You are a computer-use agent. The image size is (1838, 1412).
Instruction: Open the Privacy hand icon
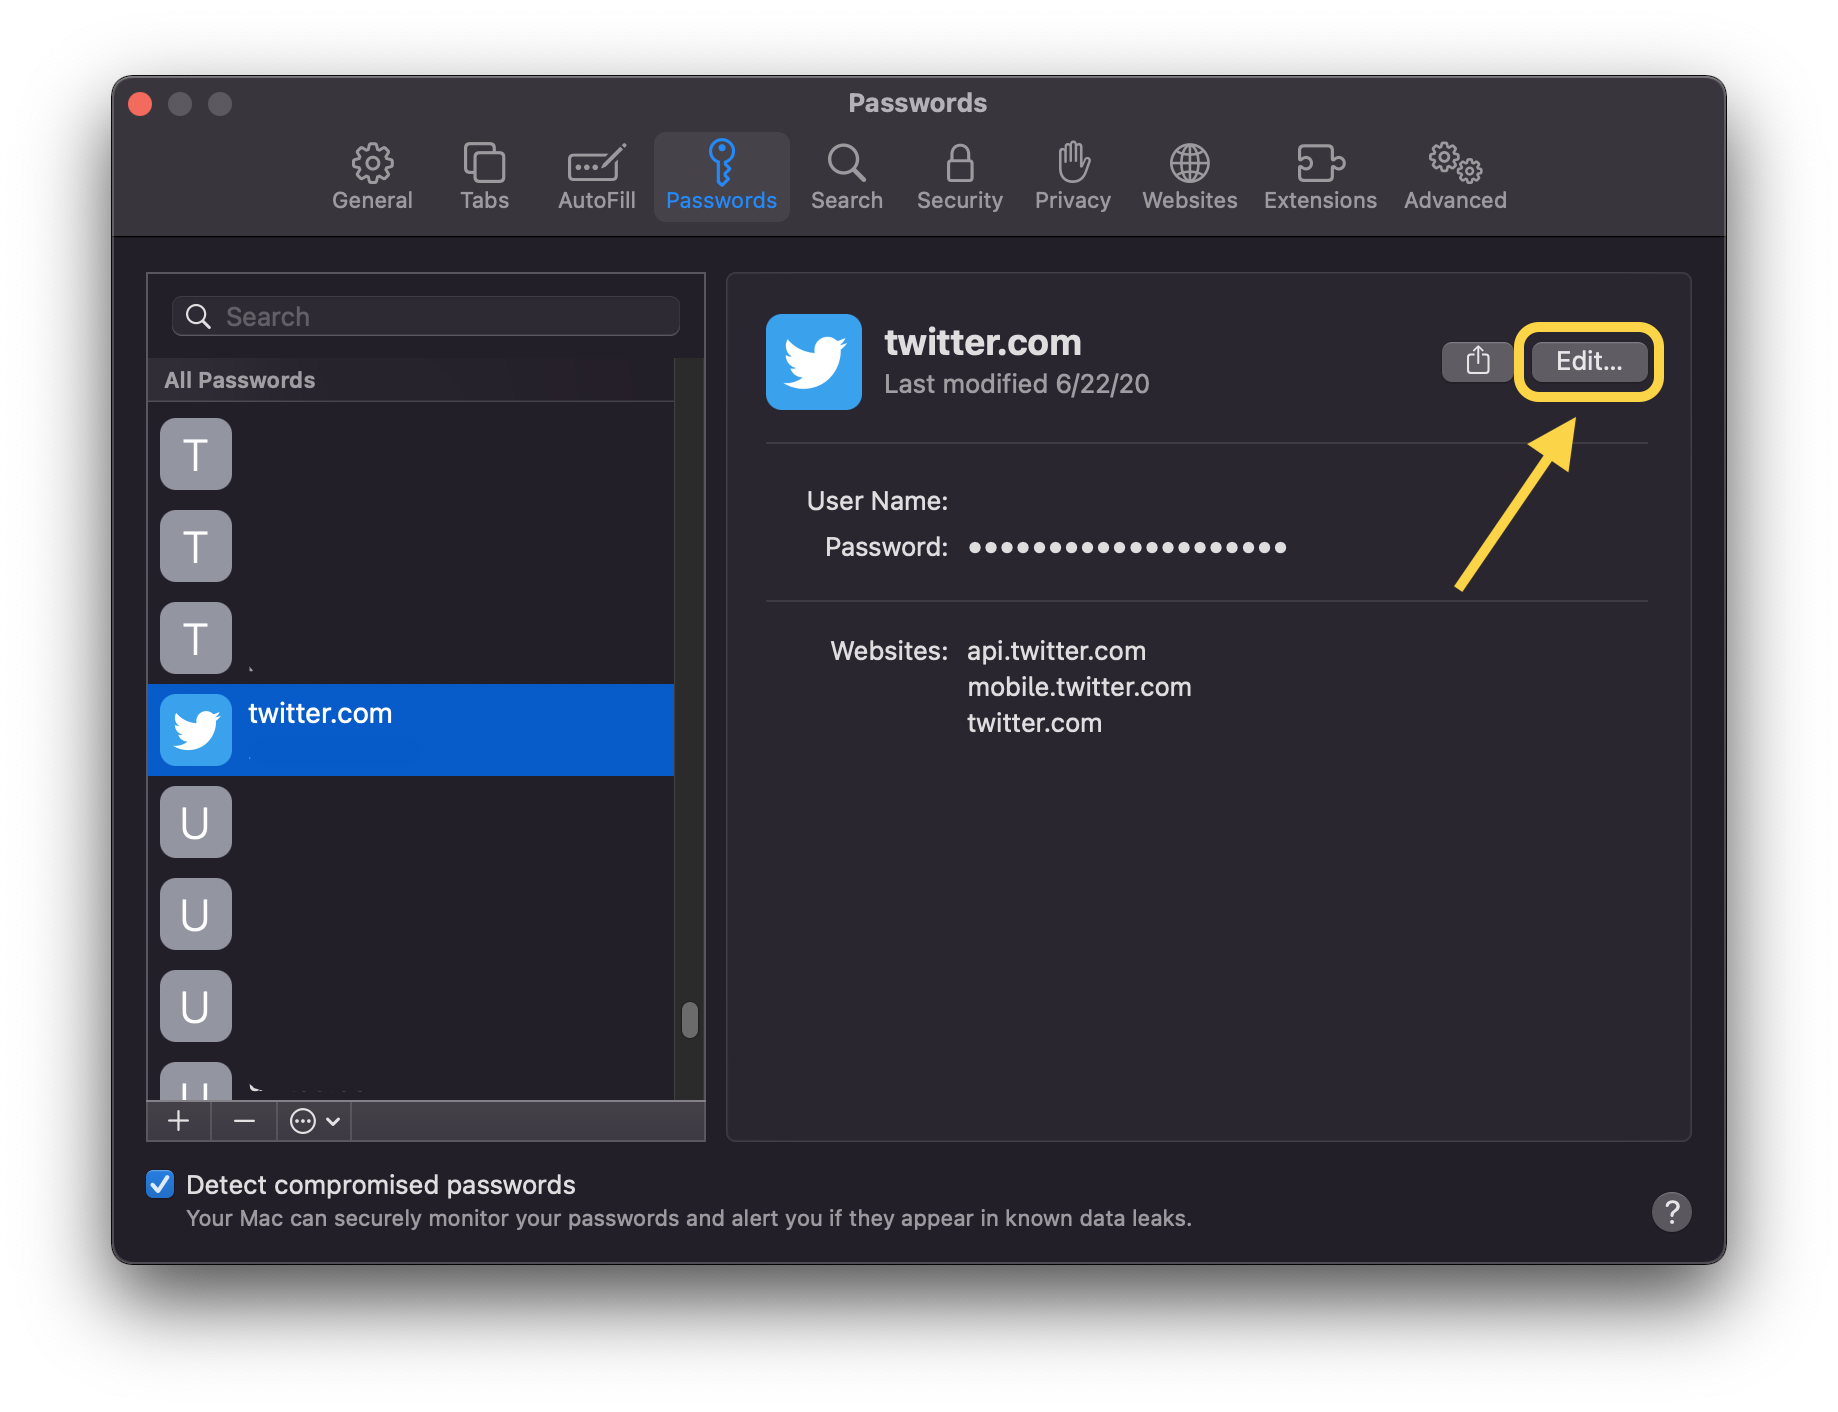1073,177
